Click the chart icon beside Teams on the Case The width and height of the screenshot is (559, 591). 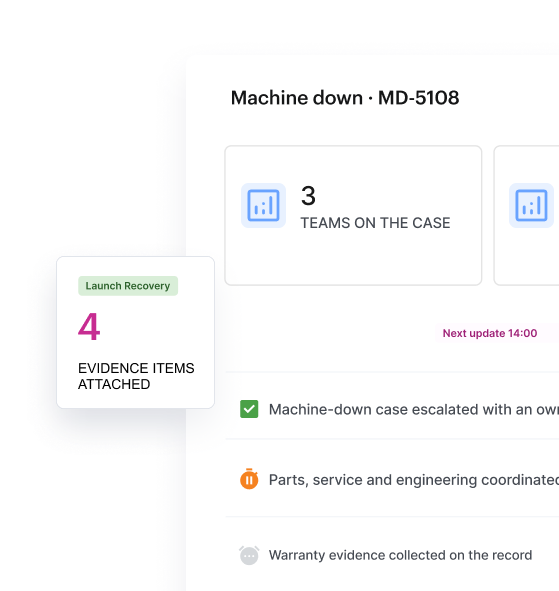(263, 205)
